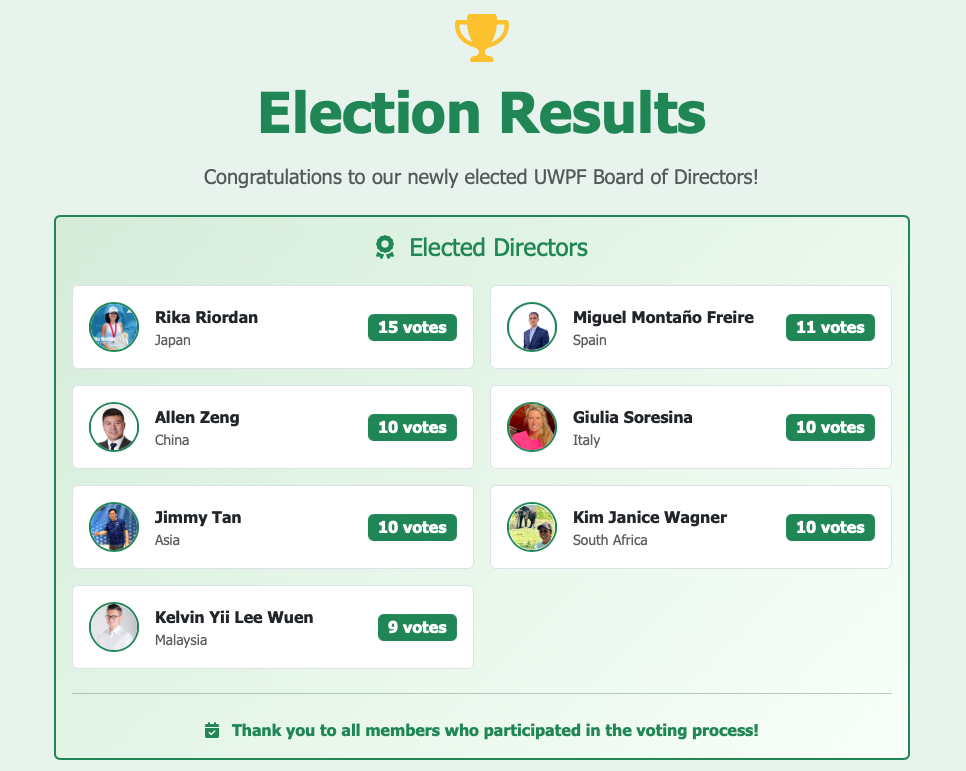Click Kelvin Yii Lee Wuen's 9 votes badge
Viewport: 966px width, 771px height.
coord(417,627)
